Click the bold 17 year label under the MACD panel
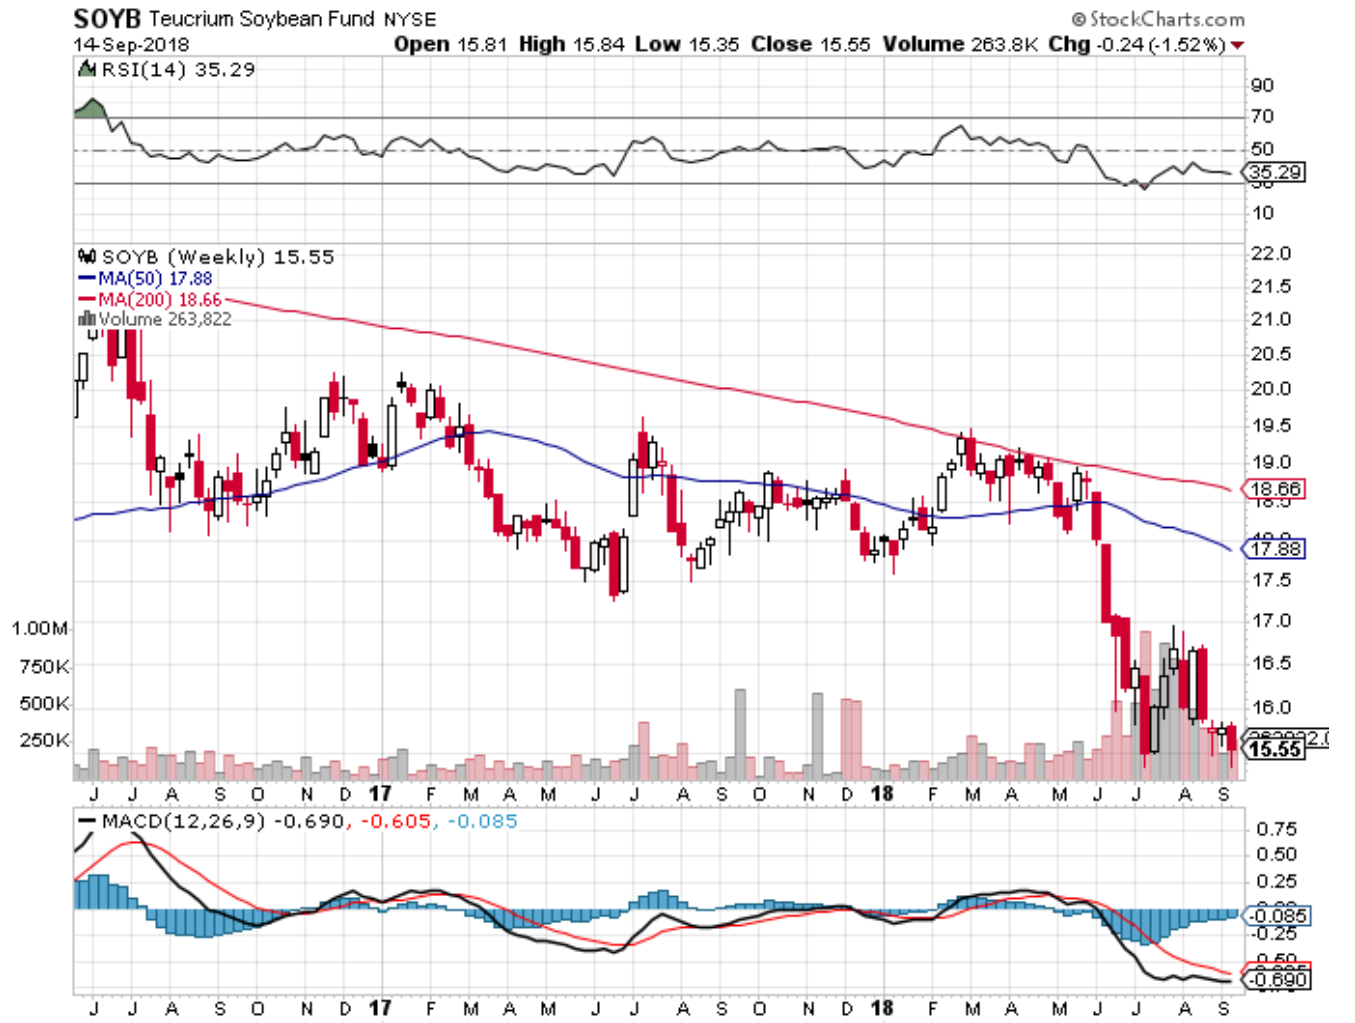This screenshot has width=1355, height=1023. (380, 1008)
